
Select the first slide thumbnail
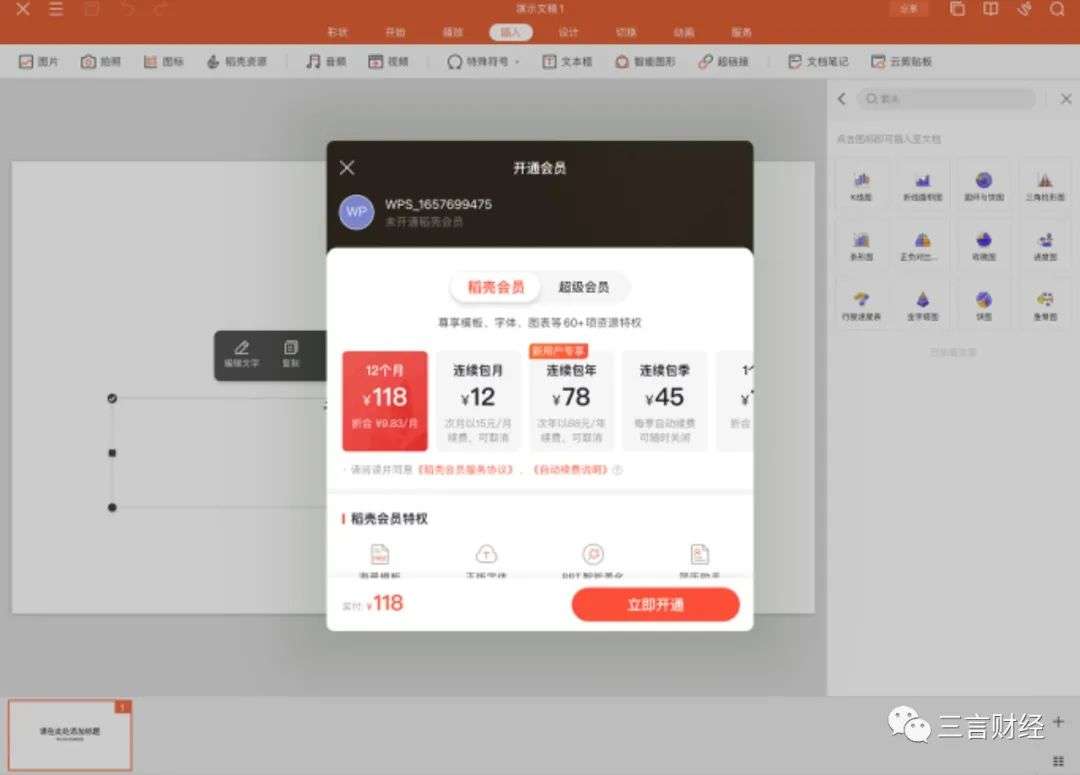pos(70,734)
